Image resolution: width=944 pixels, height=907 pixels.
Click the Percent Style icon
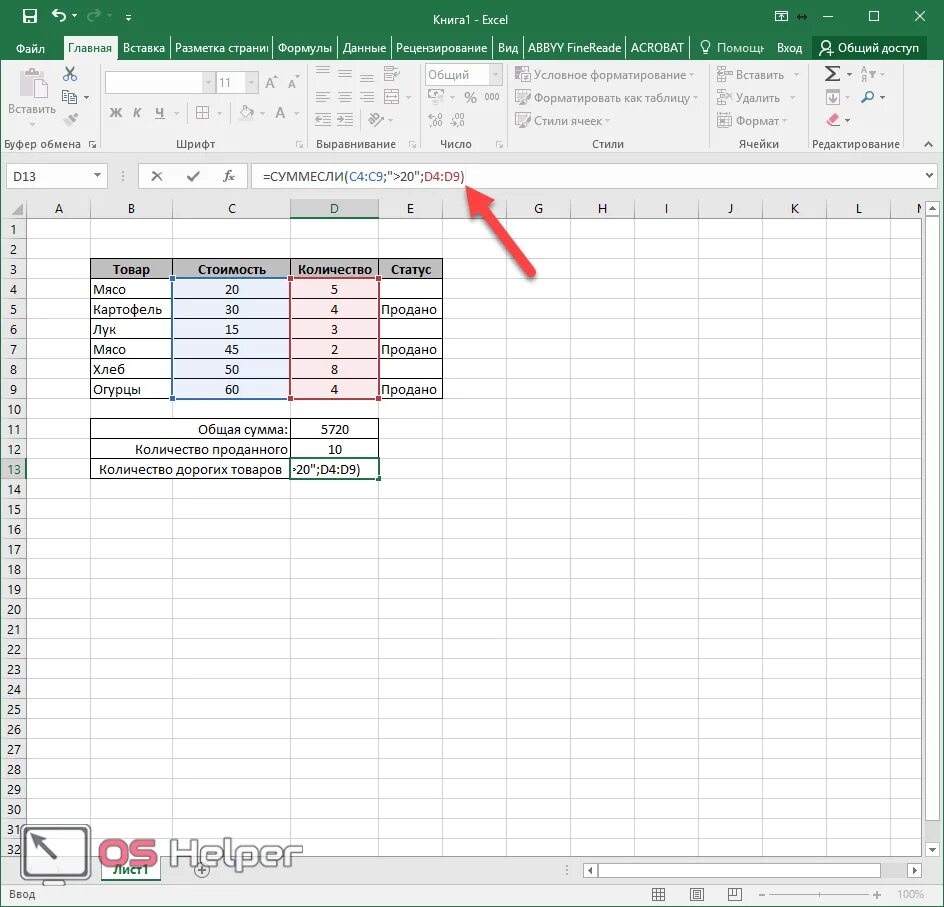[x=470, y=98]
